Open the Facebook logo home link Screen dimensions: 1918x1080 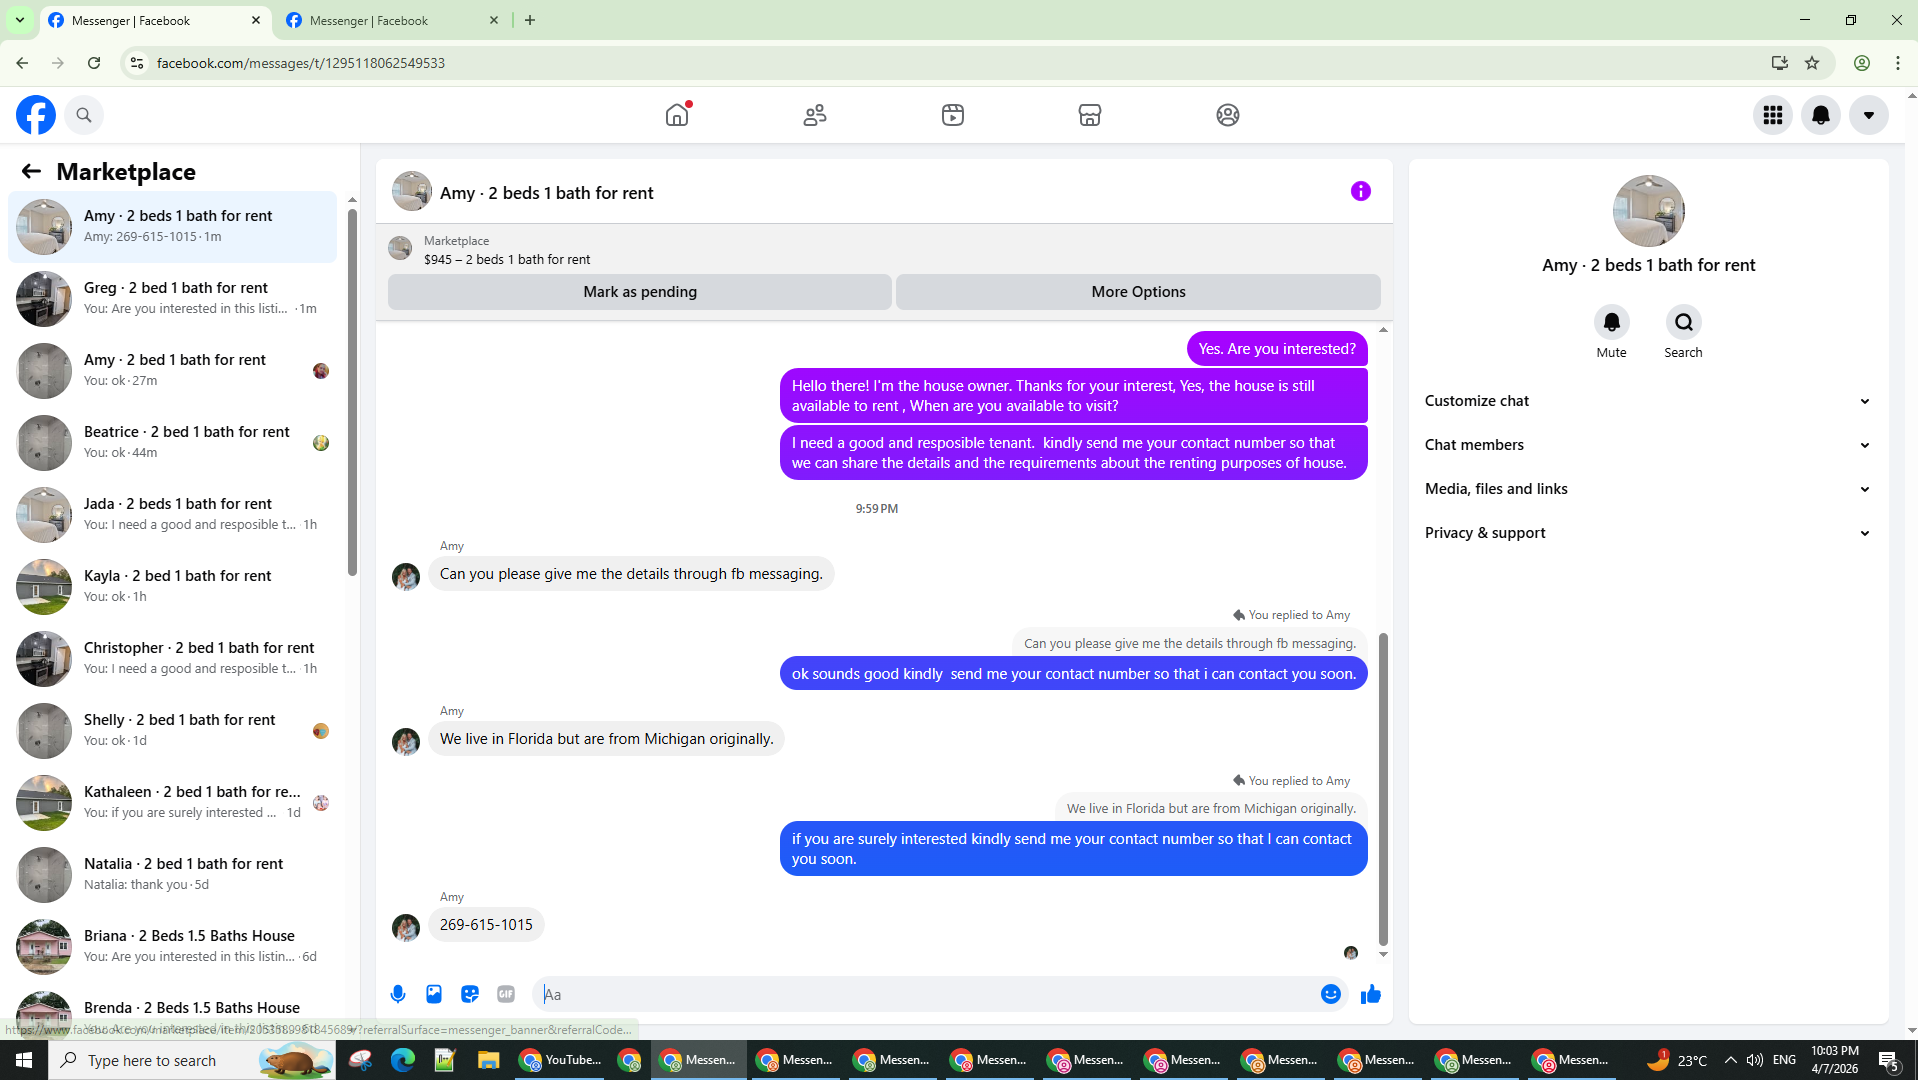[36, 115]
